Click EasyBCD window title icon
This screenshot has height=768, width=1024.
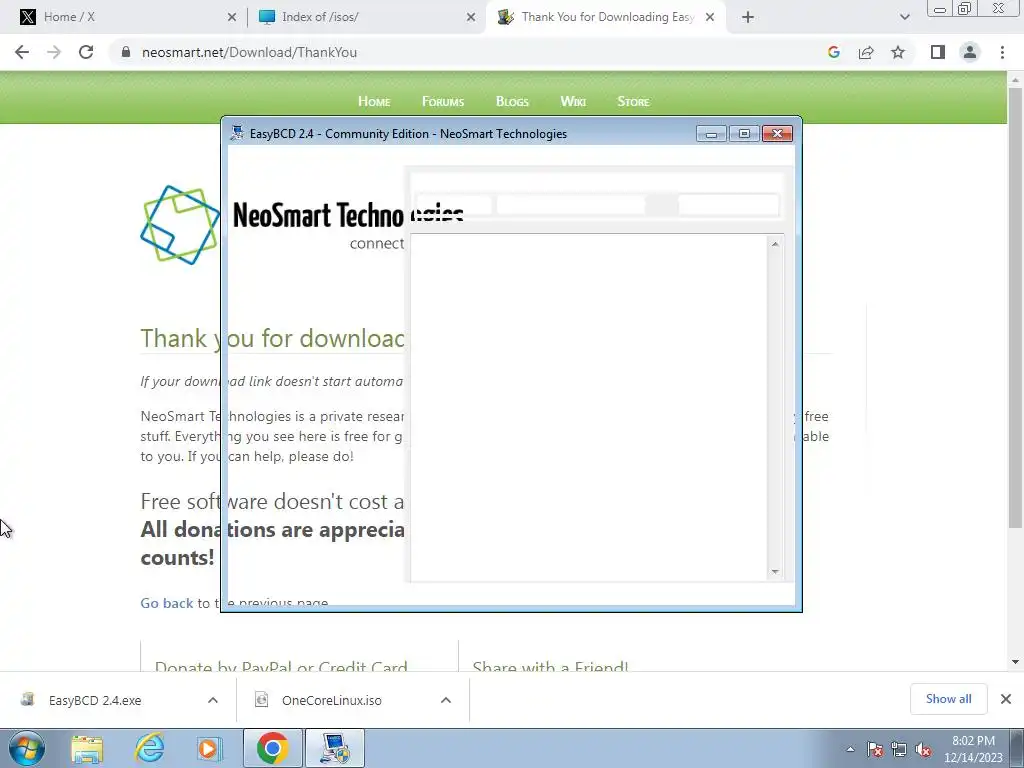point(238,133)
